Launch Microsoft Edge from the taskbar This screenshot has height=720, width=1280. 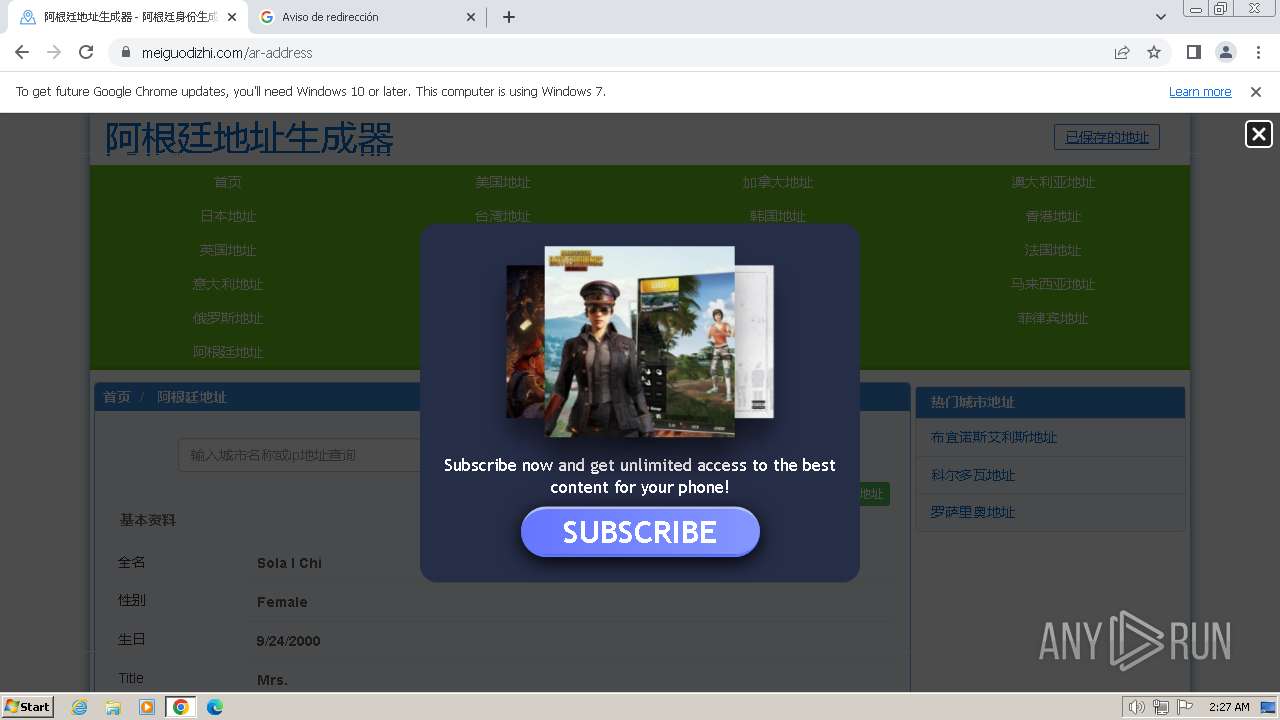215,707
